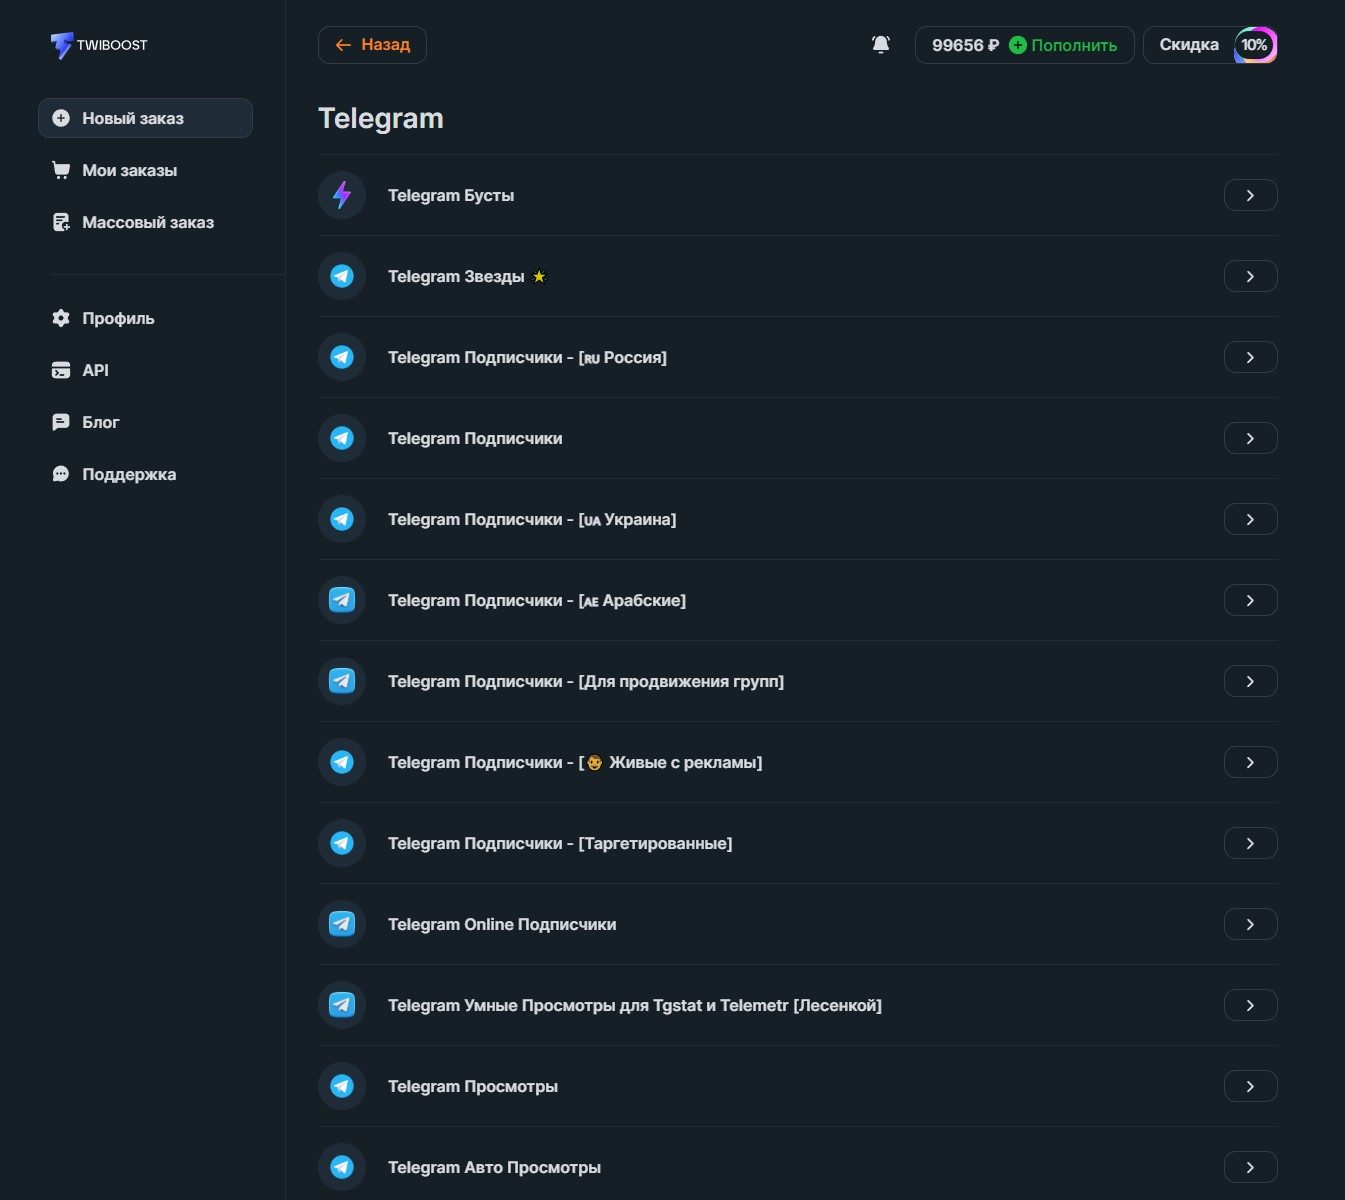This screenshot has width=1345, height=1200.
Task: Open the API sidebar section
Action: tap(95, 370)
